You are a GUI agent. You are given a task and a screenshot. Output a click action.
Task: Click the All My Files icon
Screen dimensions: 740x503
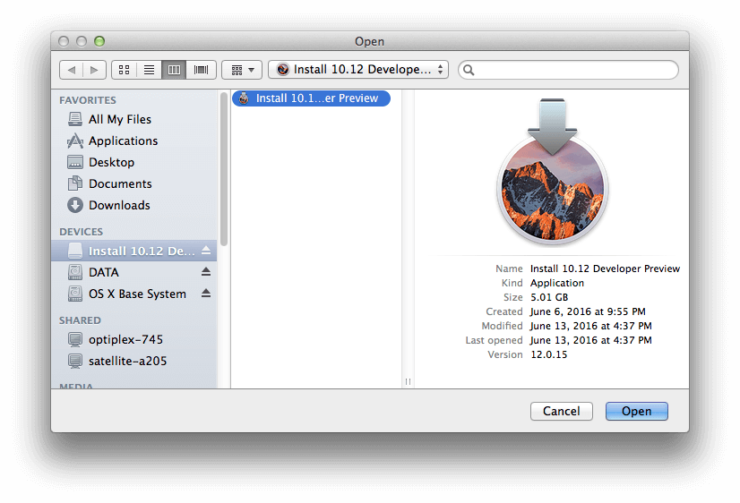75,119
